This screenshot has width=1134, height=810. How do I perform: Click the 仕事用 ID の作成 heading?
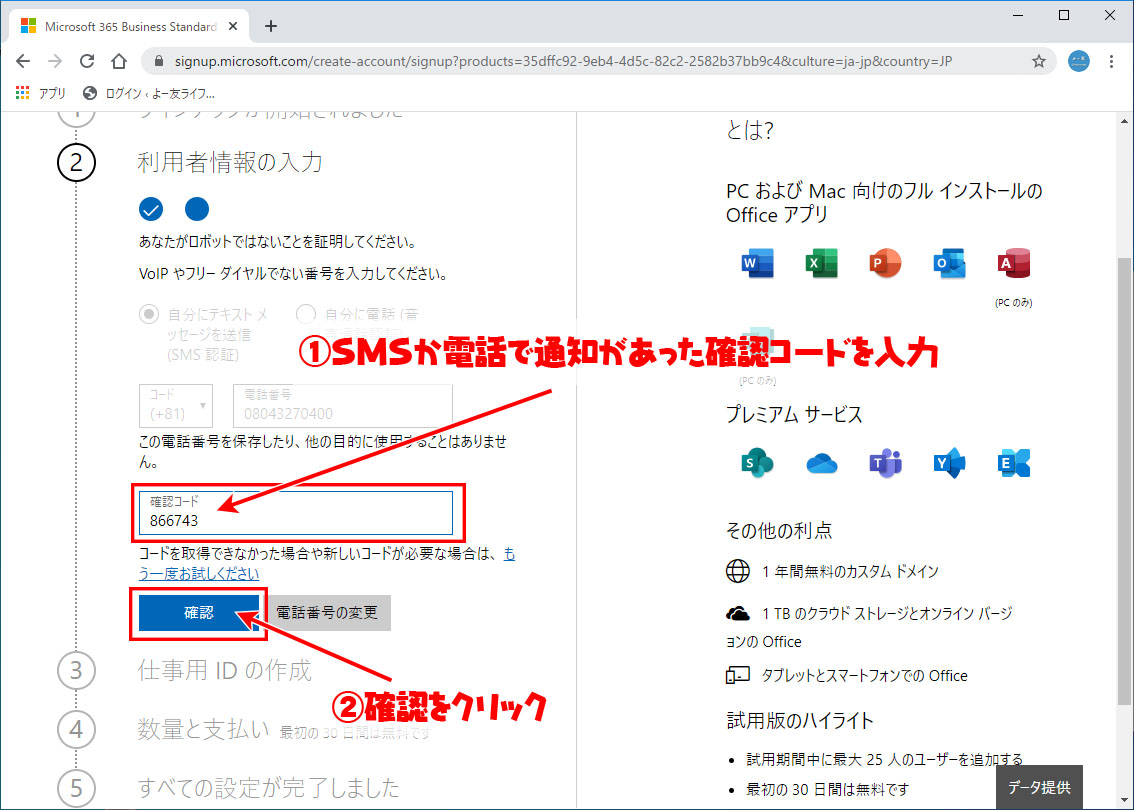(224, 670)
